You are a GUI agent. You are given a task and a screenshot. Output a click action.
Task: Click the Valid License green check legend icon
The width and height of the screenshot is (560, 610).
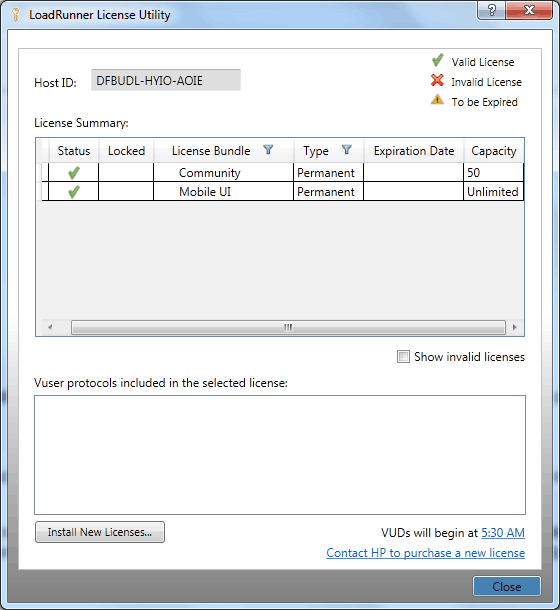click(x=437, y=60)
